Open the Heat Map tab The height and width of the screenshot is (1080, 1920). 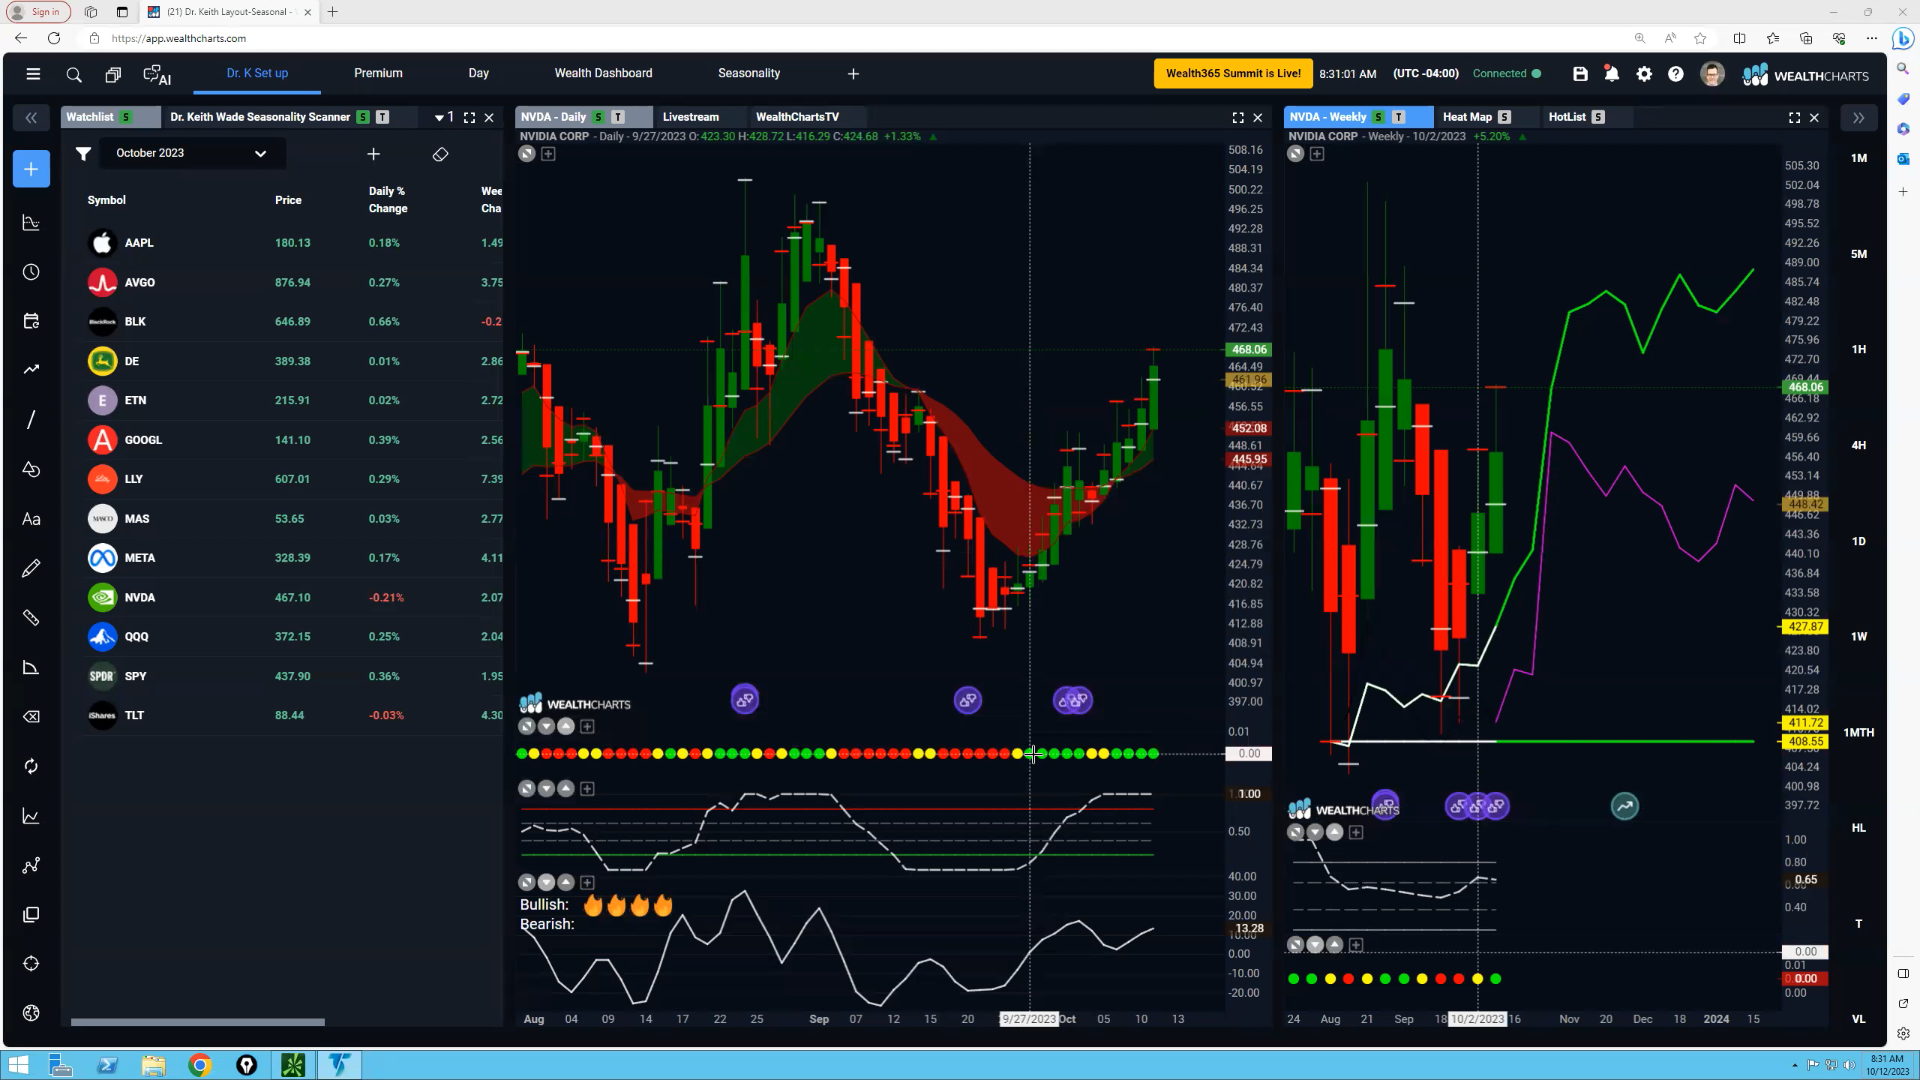[x=1467, y=117]
